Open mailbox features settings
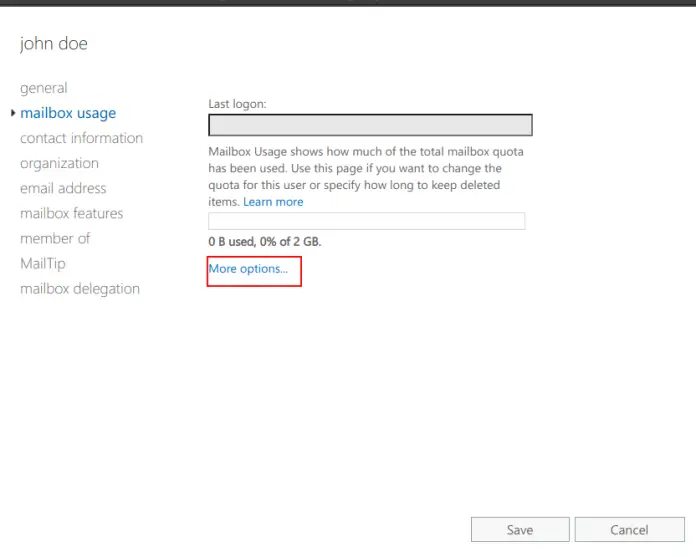This screenshot has width=696, height=557. click(72, 213)
